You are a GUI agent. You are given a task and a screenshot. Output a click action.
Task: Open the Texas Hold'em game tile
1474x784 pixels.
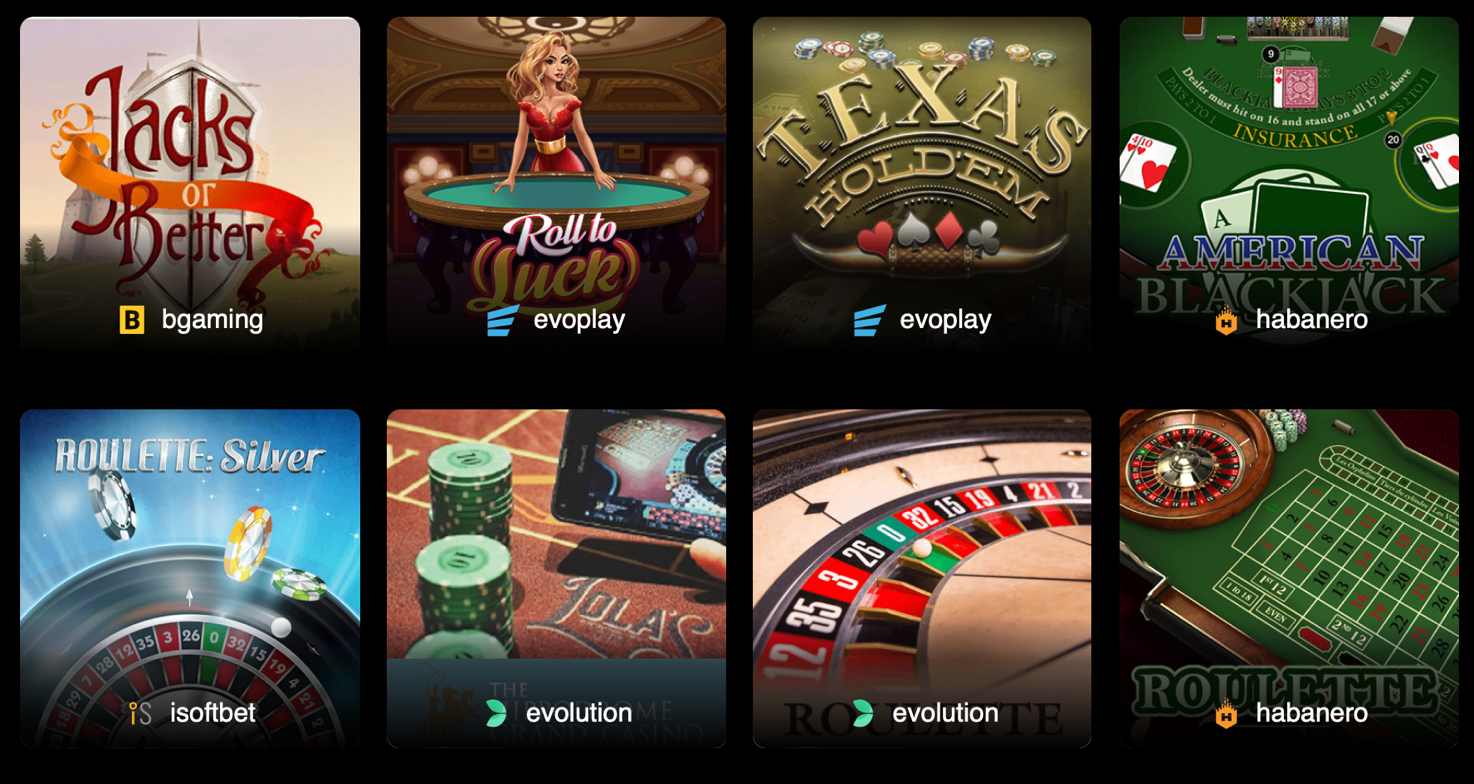pos(922,186)
